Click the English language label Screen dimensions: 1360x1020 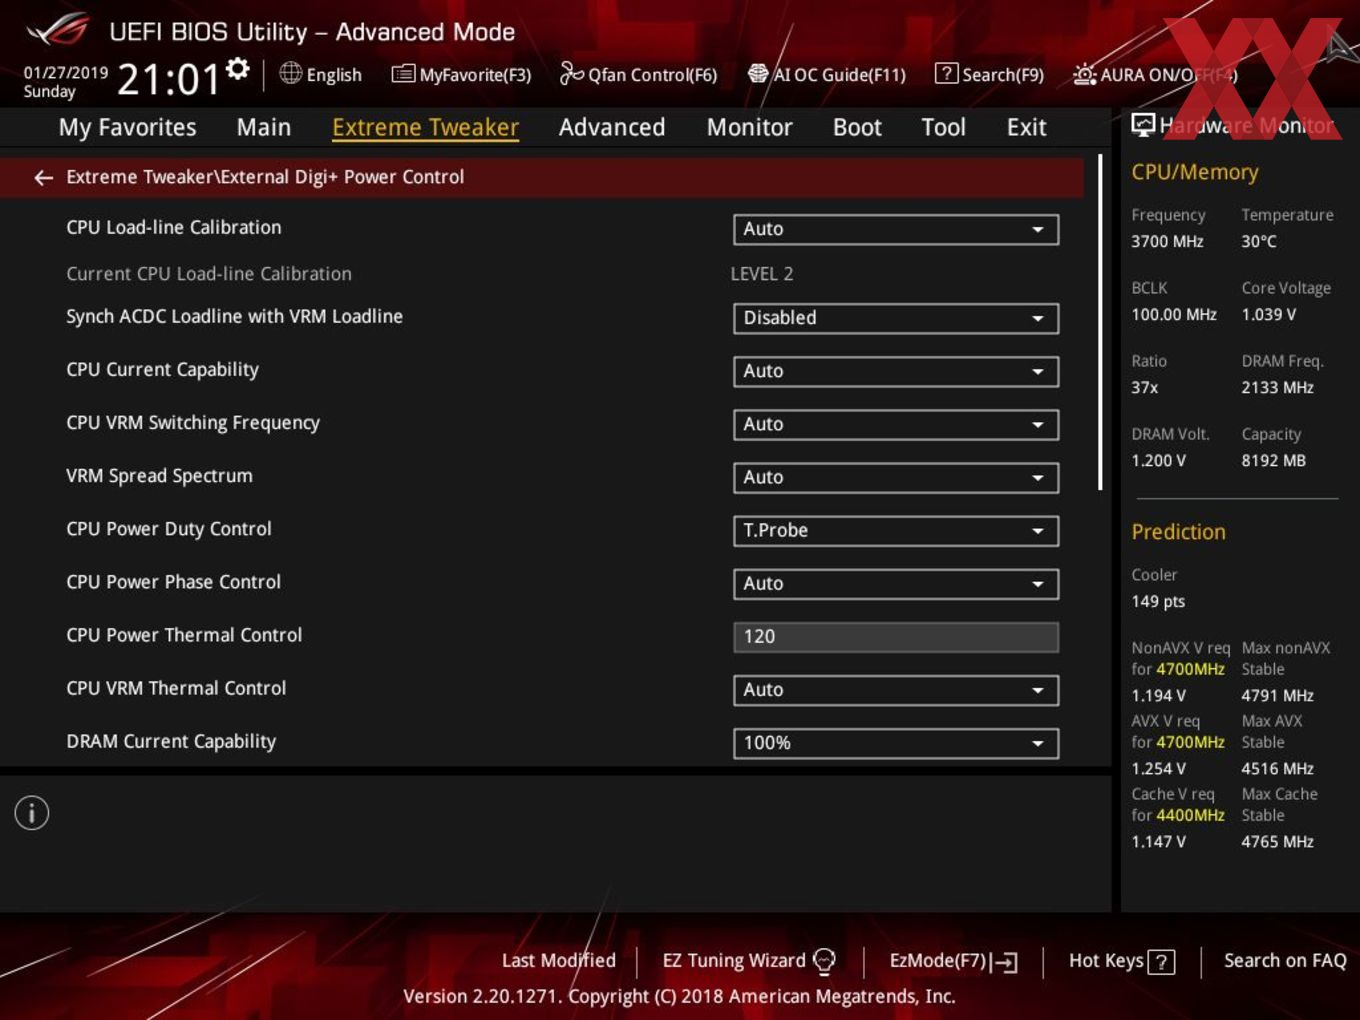[334, 75]
